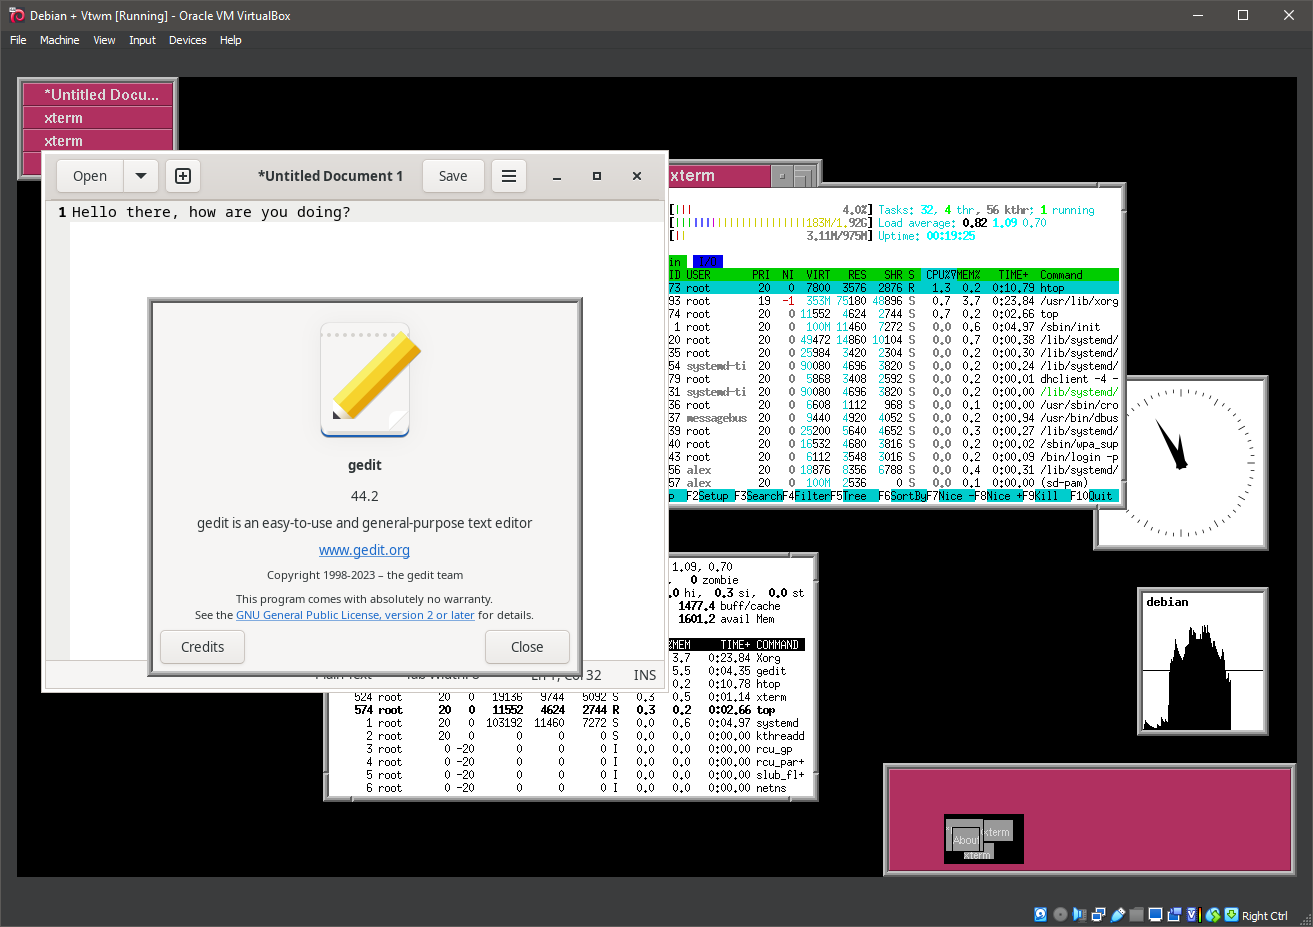Click the hard disk activity icon in VirtualBox status bar
The image size is (1313, 927).
[1041, 914]
